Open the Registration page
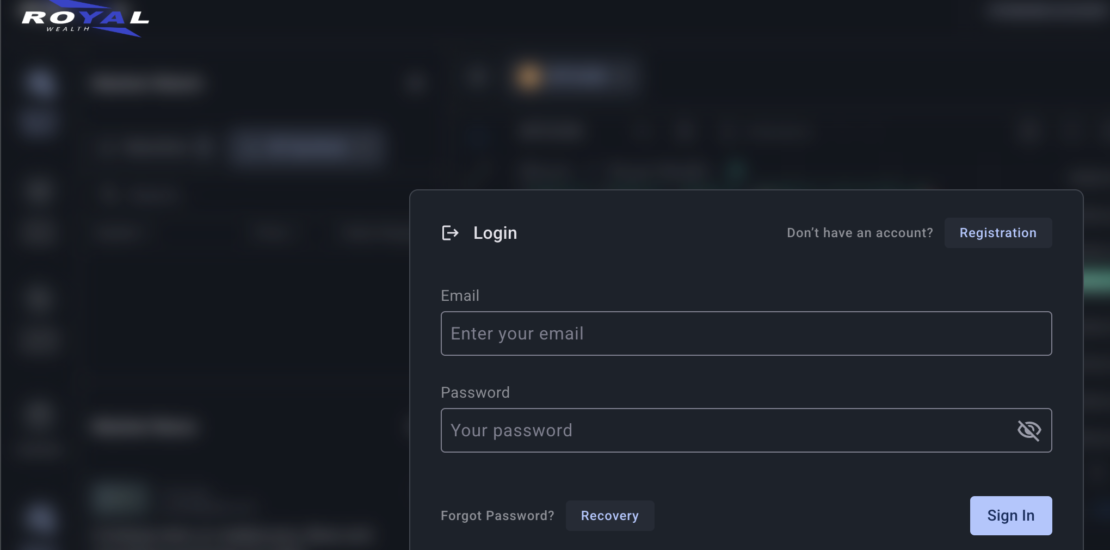The image size is (1110, 550). (997, 233)
